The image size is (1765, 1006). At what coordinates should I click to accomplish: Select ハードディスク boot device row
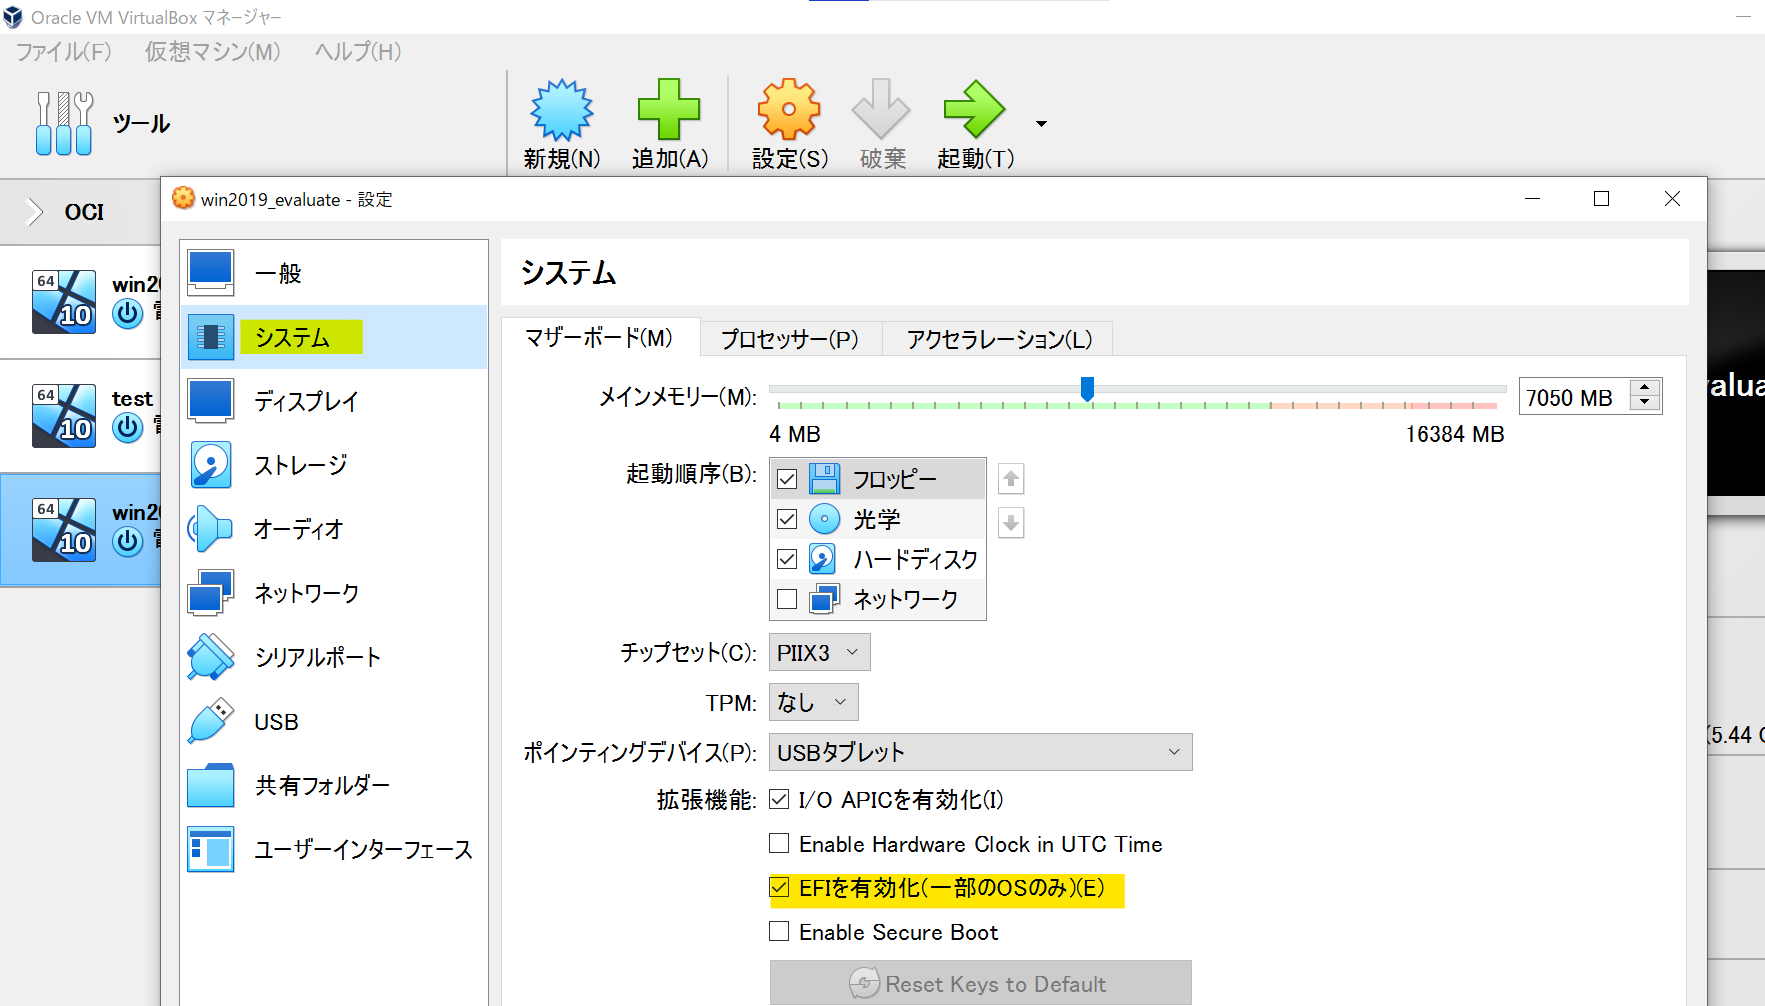click(x=878, y=559)
